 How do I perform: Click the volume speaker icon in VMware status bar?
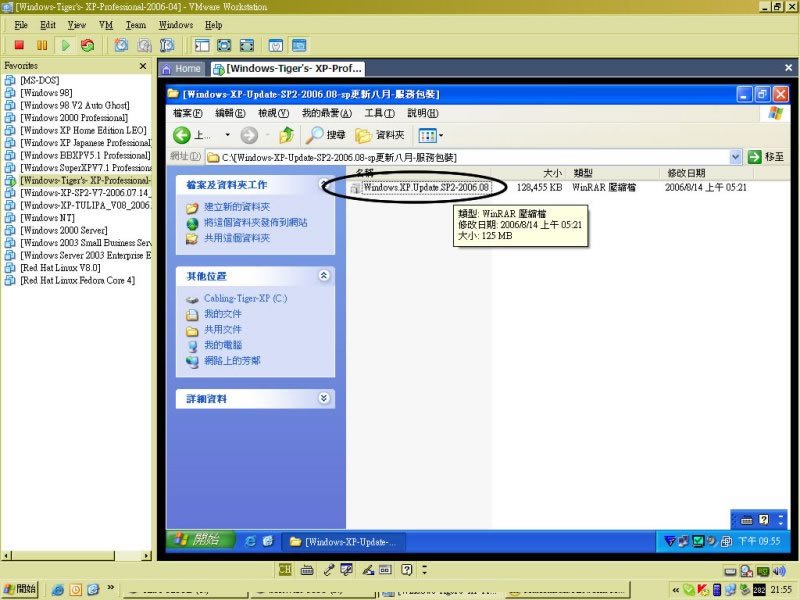tap(779, 570)
